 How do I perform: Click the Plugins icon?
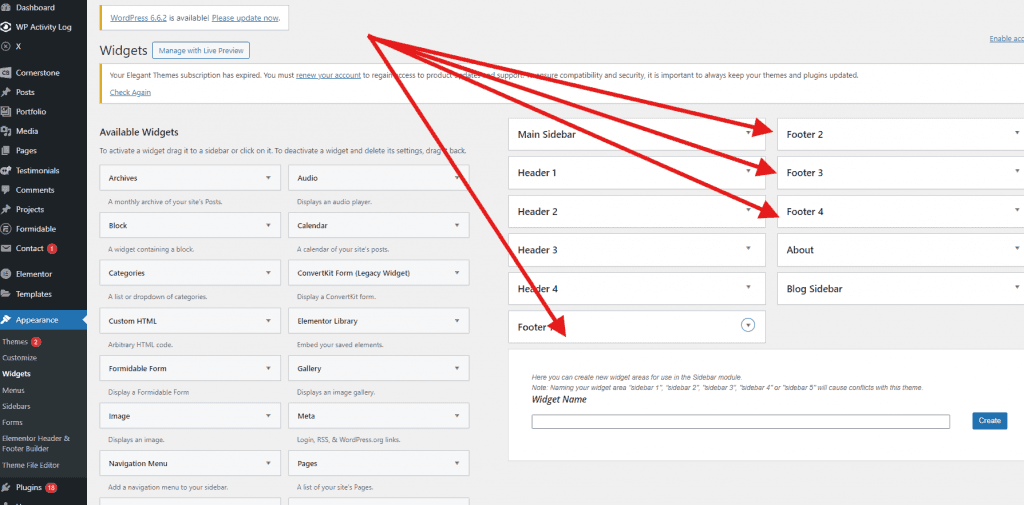(6, 487)
